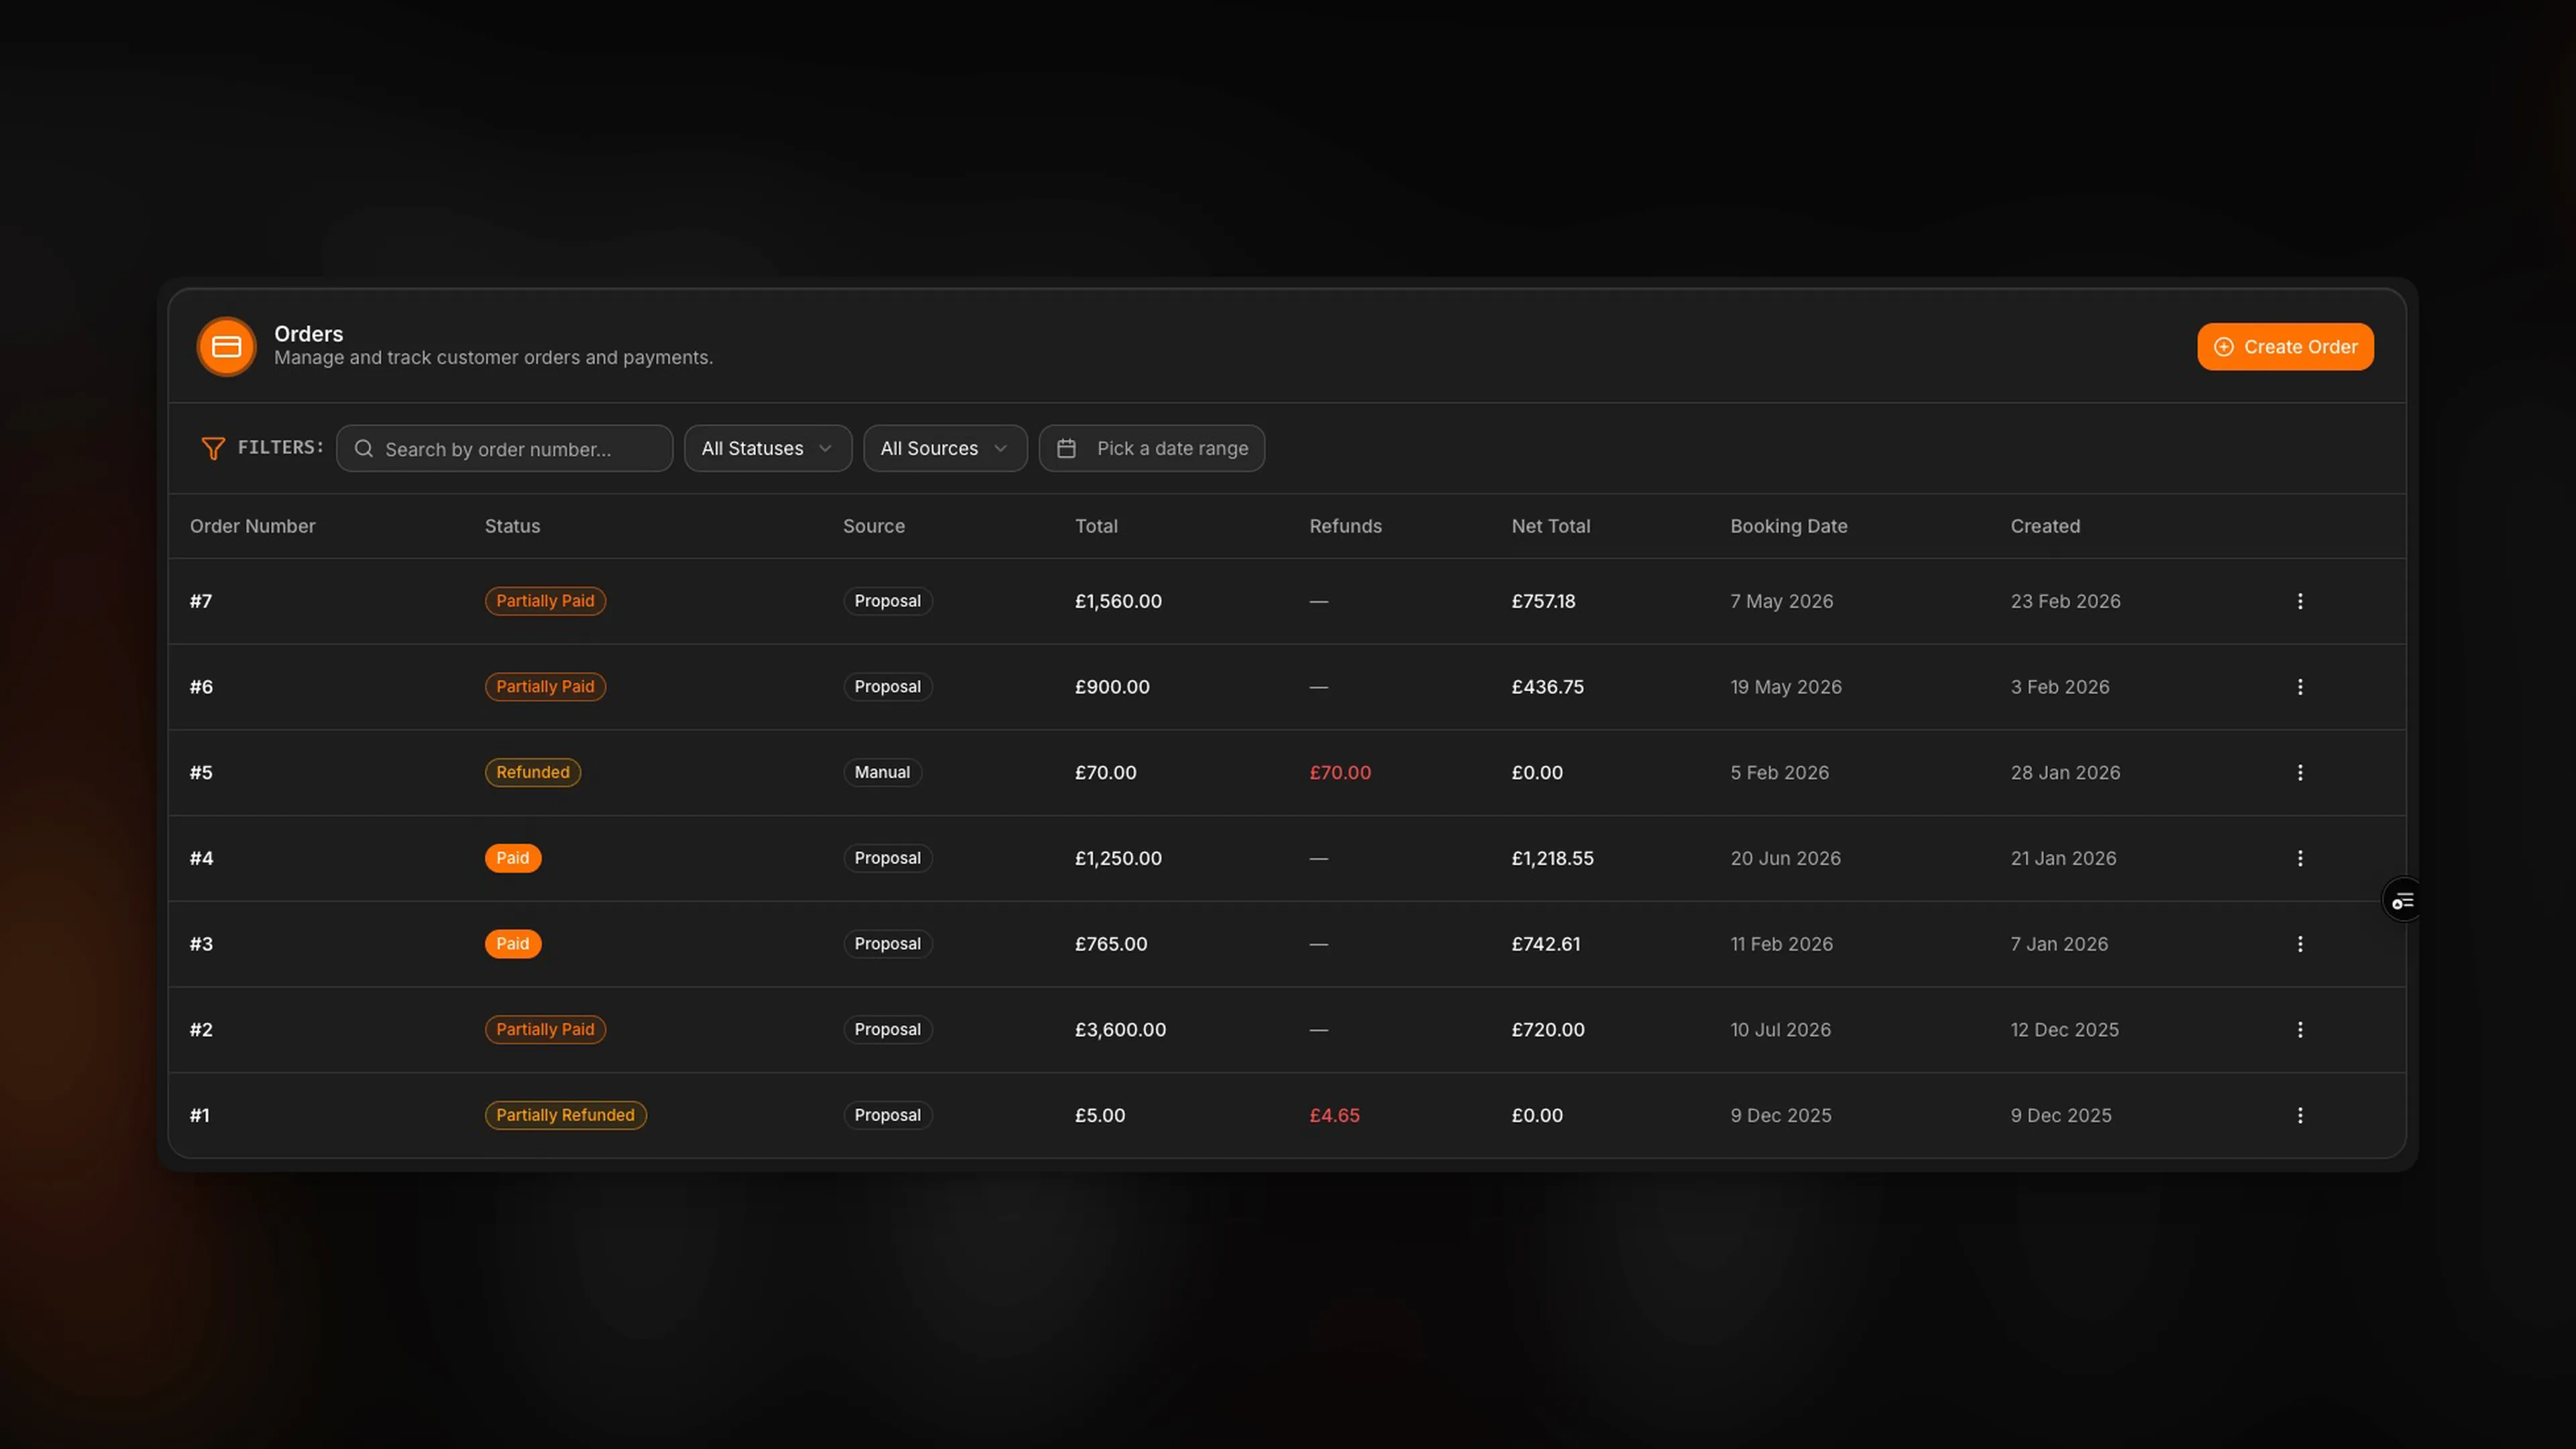The image size is (2576, 1449).
Task: Open the actions menu for order #1
Action: [x=2299, y=1115]
